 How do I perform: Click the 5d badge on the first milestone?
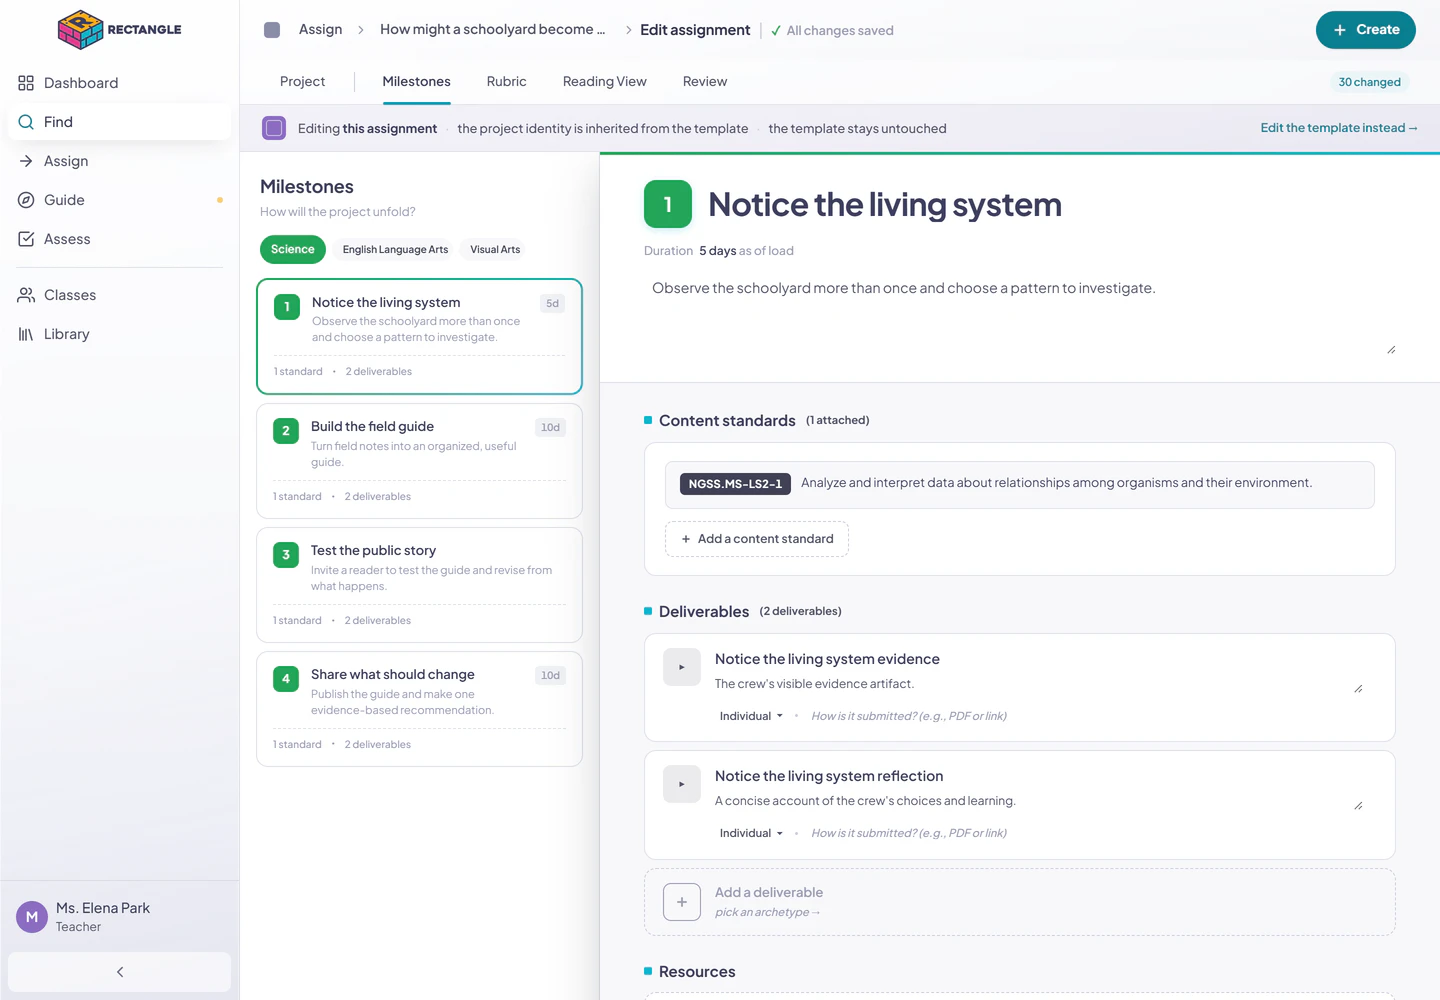[552, 304]
